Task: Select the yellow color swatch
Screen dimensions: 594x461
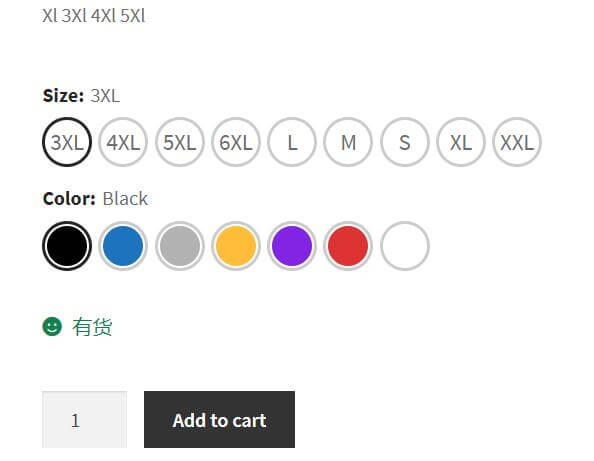Action: [x=236, y=246]
